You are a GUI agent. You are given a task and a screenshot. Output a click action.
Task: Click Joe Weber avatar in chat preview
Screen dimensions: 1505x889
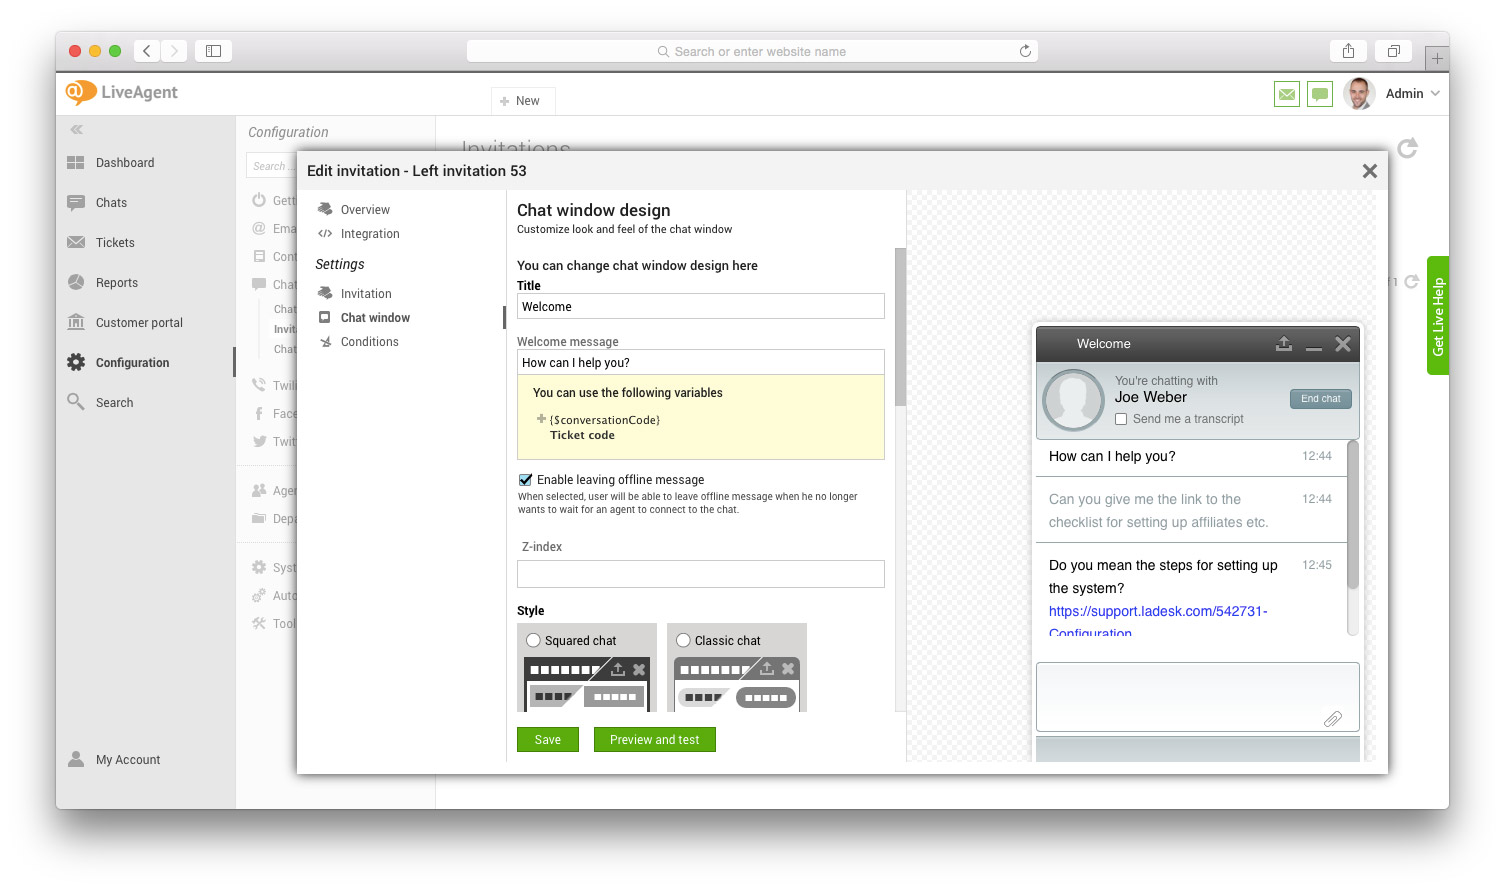click(x=1073, y=400)
